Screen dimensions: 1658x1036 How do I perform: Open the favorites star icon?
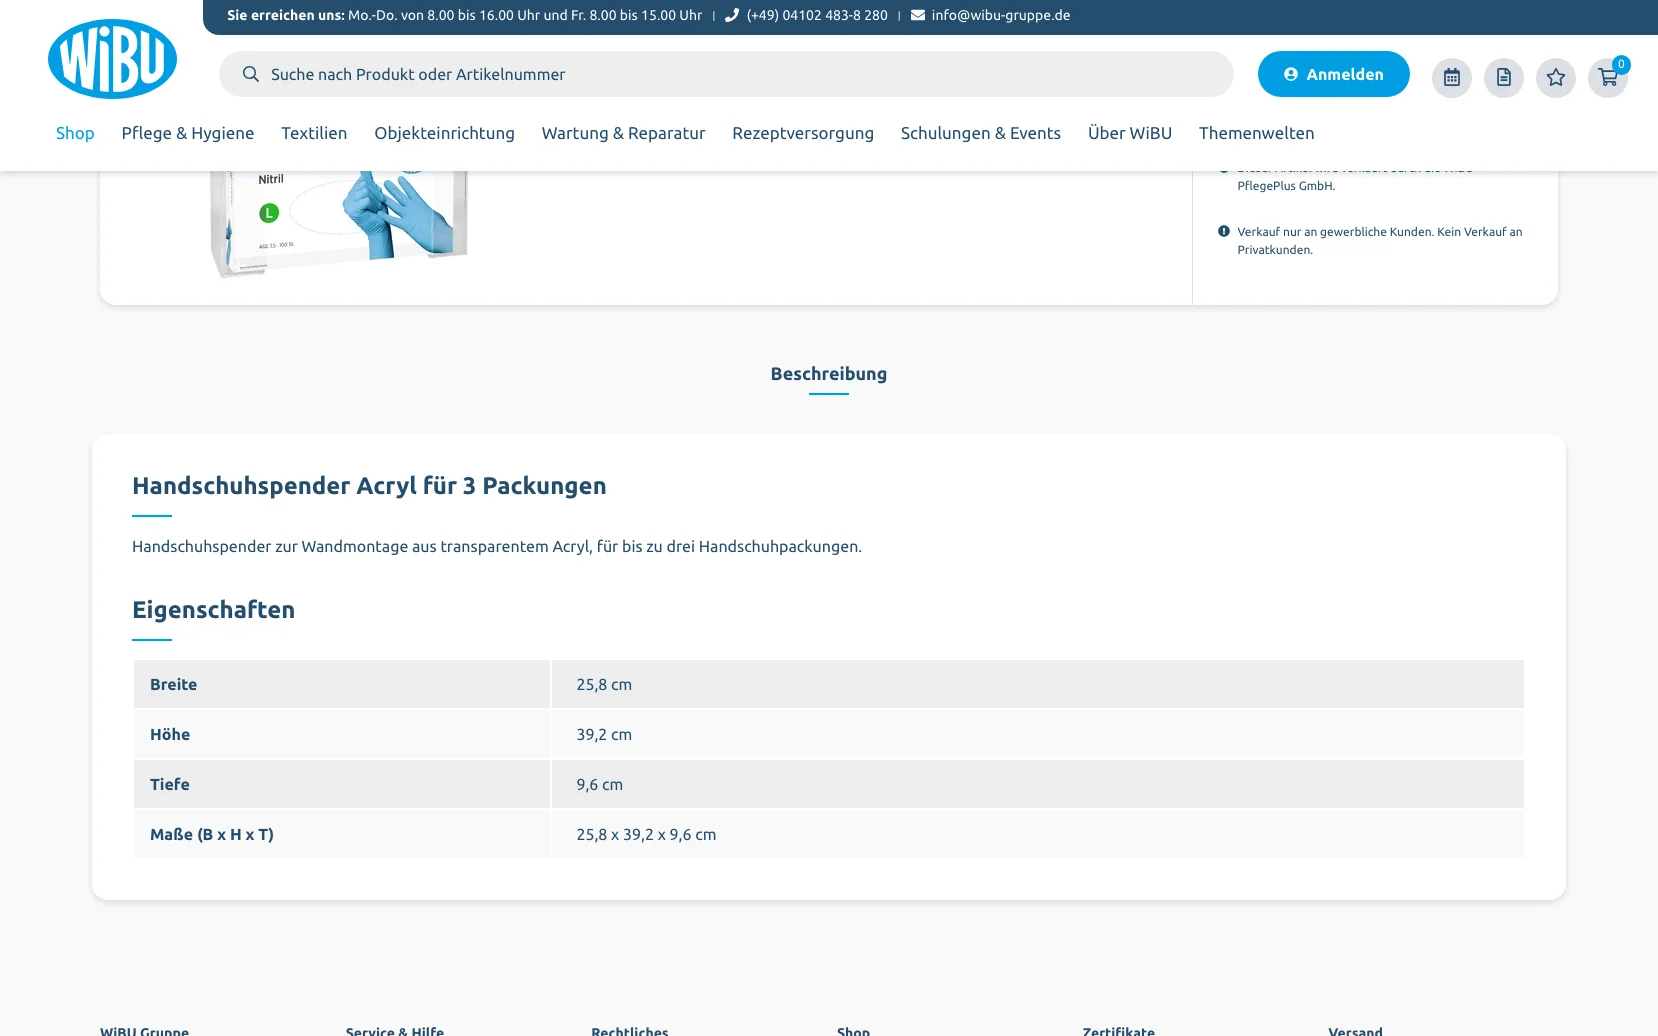(1556, 77)
